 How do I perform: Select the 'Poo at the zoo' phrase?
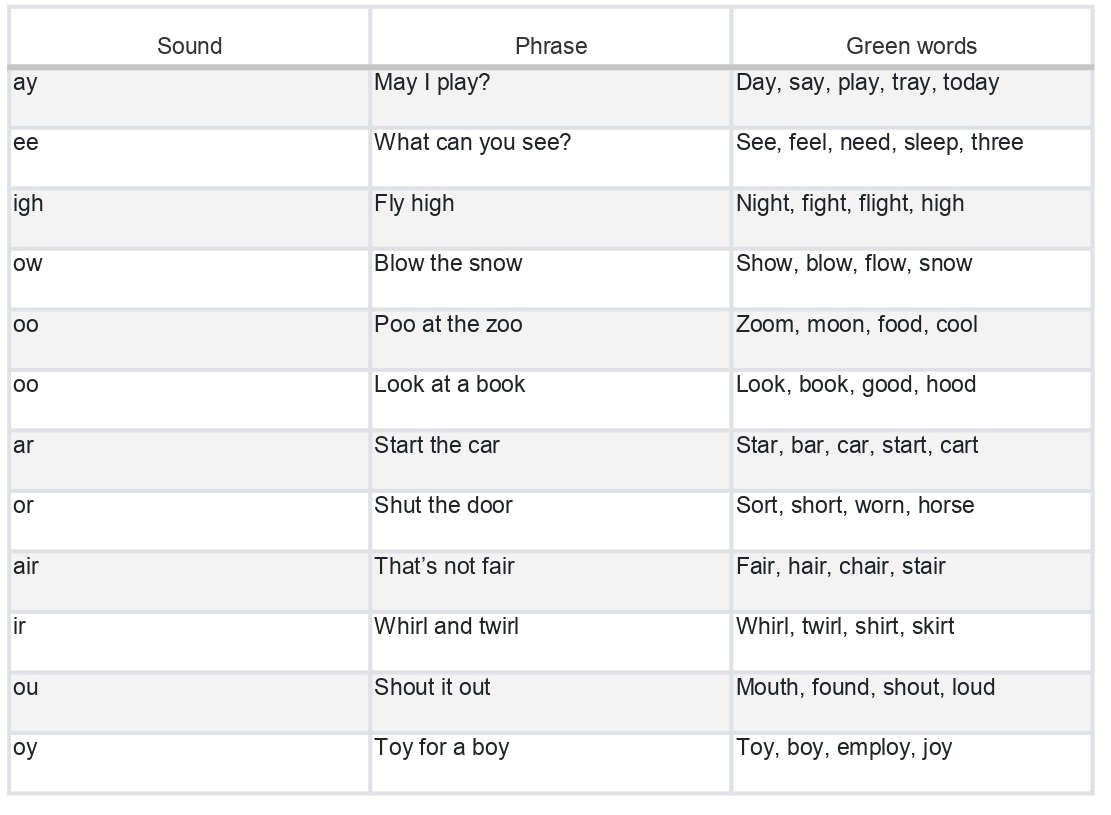pyautogui.click(x=448, y=324)
